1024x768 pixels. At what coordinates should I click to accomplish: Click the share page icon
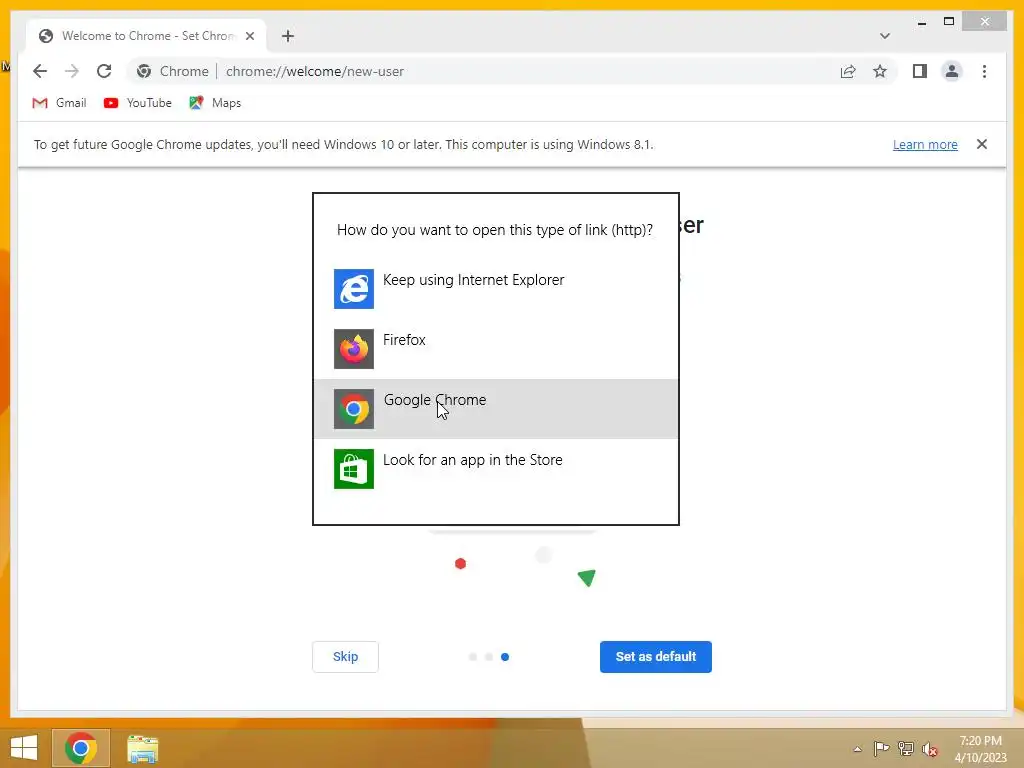coord(848,71)
